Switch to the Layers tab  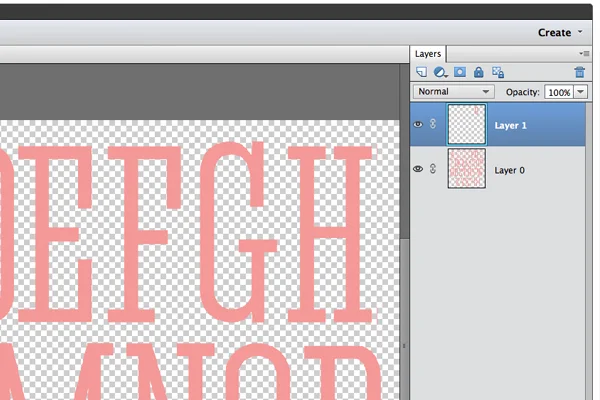tap(428, 54)
